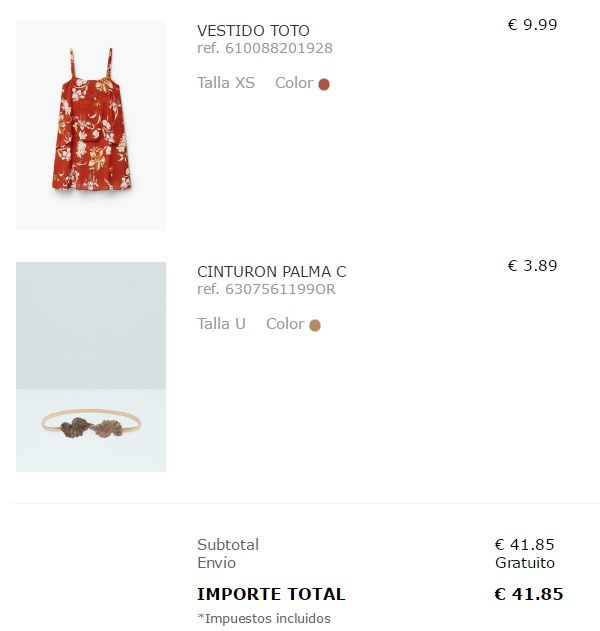Viewport: 600px width, 631px height.
Task: Click the Gratuito shipping cost text
Action: [x=525, y=563]
